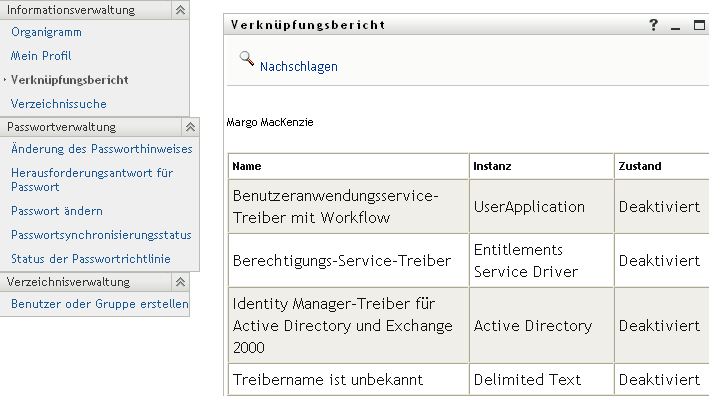Open Änderung des Passworthinweises
The height and width of the screenshot is (396, 709).
[x=102, y=149]
